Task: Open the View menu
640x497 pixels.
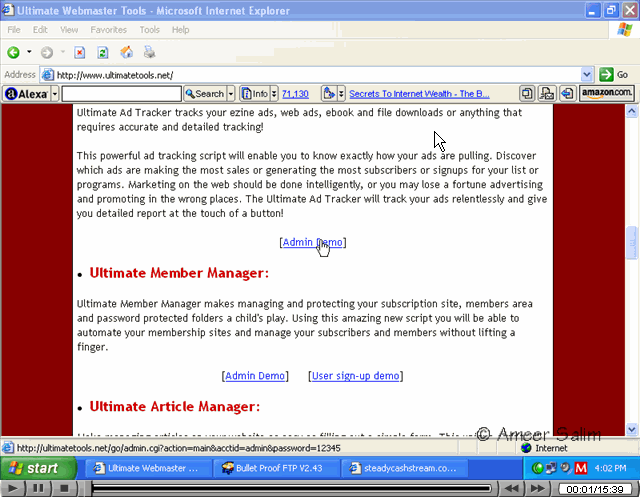Action: (x=69, y=30)
